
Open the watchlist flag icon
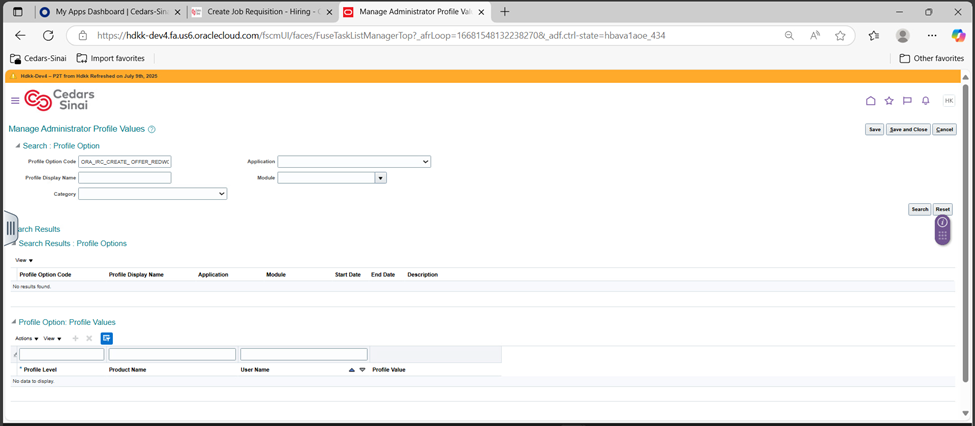click(x=907, y=101)
